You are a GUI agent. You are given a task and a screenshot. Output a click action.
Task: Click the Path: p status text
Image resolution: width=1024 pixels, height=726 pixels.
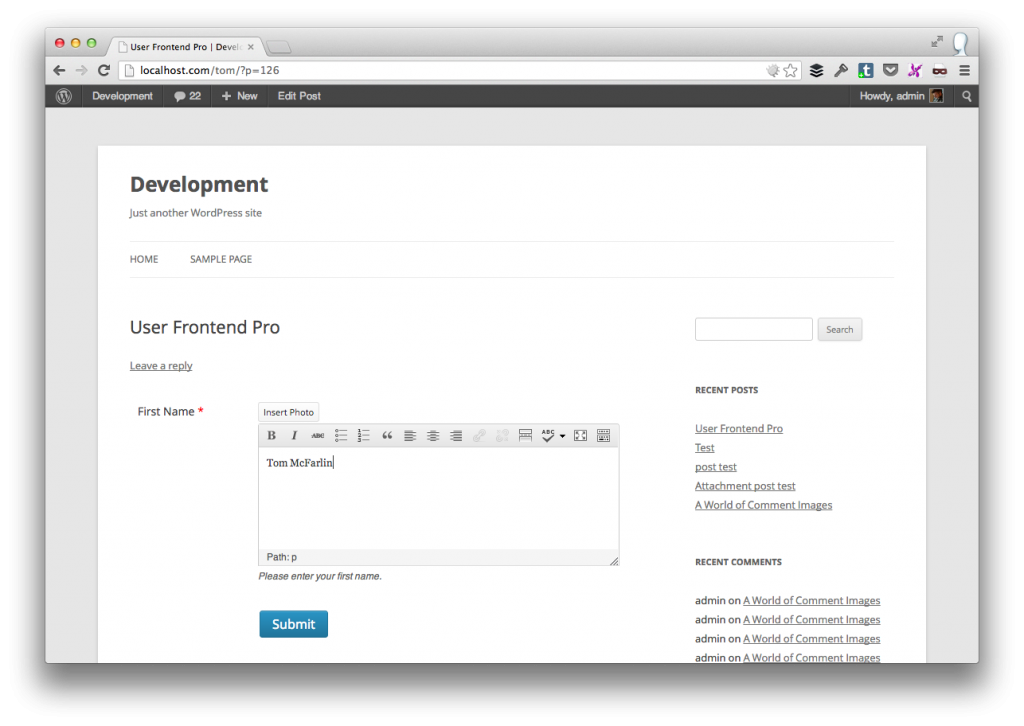click(281, 557)
